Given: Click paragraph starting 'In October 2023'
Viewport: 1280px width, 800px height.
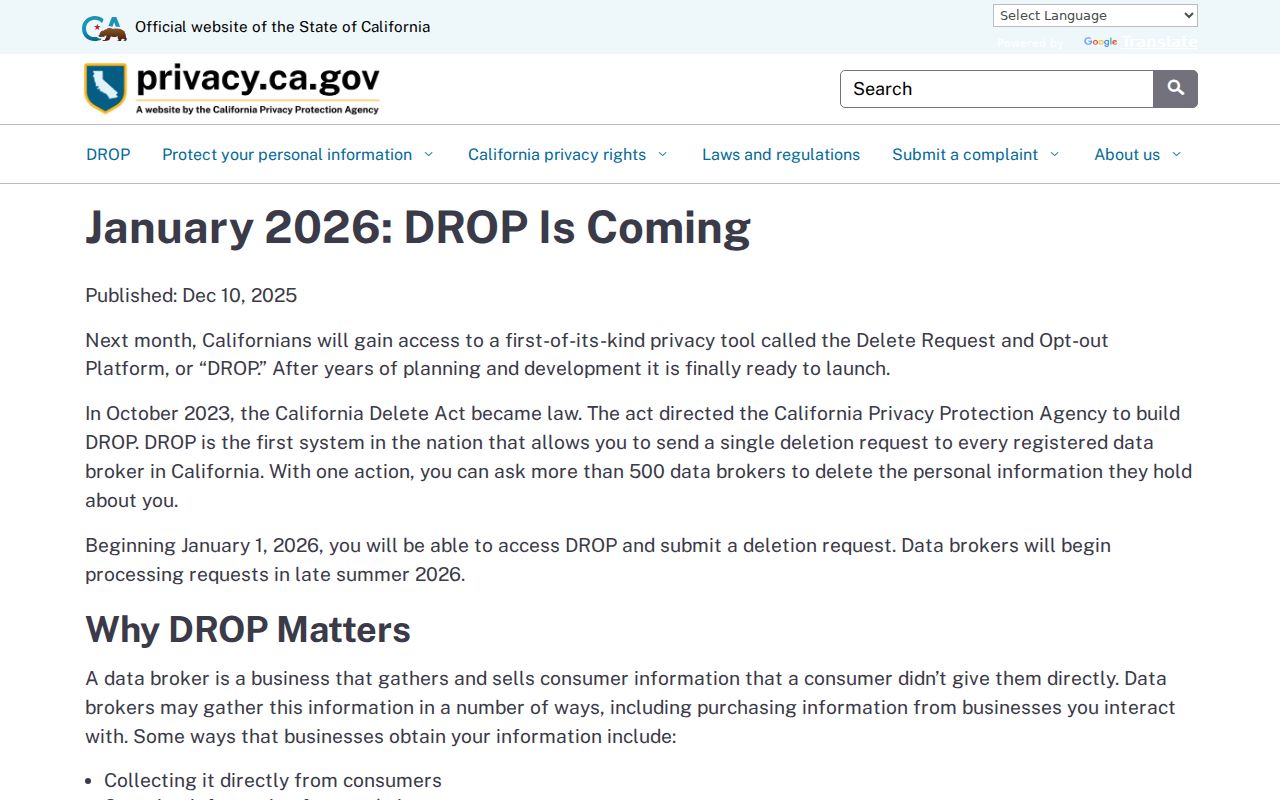Looking at the screenshot, I should pos(640,457).
